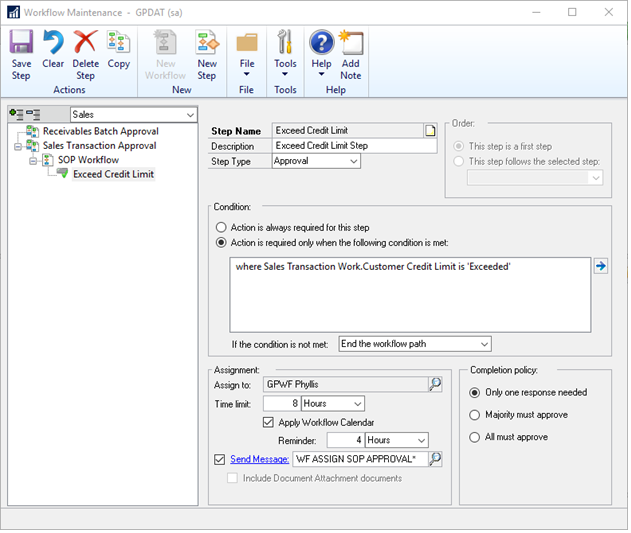The image size is (631, 533).
Task: Click the New Step icon
Action: point(207,44)
